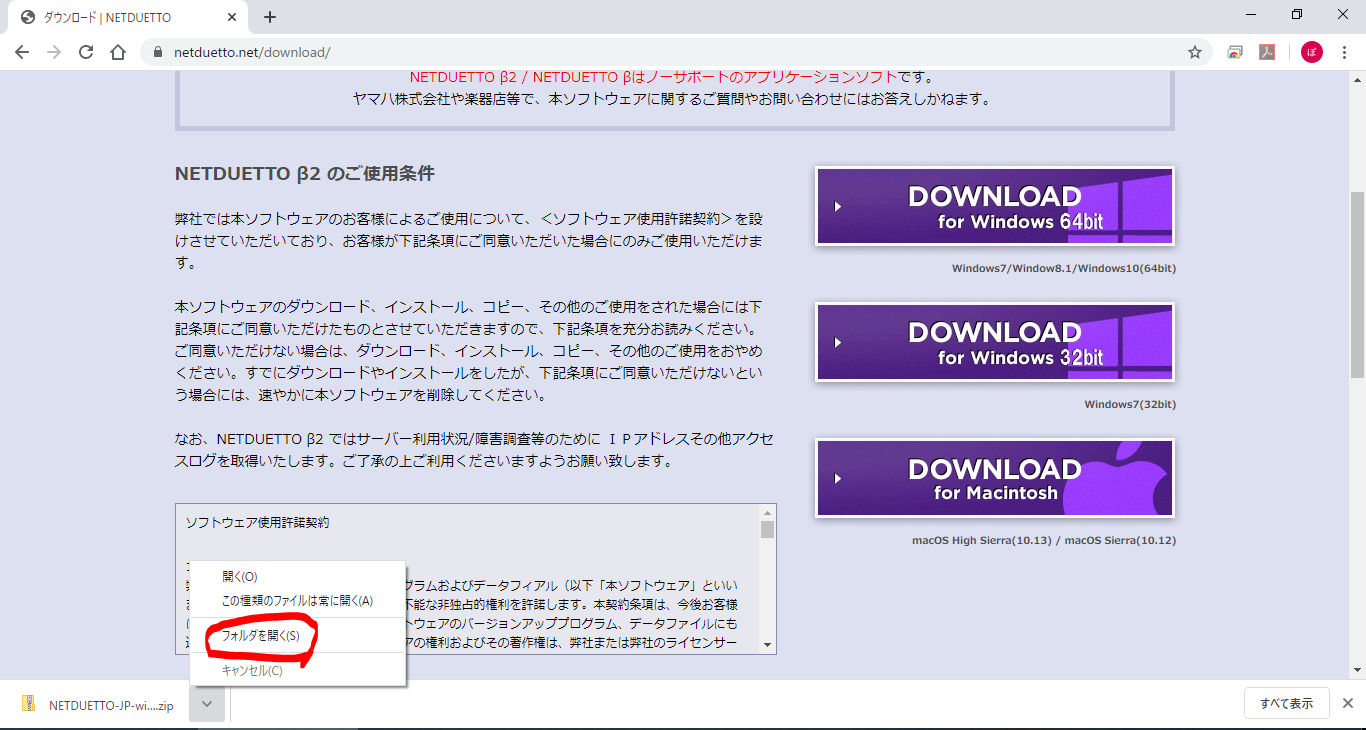Click the heading NETDUETTO β2 のご使用条件
The height and width of the screenshot is (730, 1366).
click(x=305, y=174)
